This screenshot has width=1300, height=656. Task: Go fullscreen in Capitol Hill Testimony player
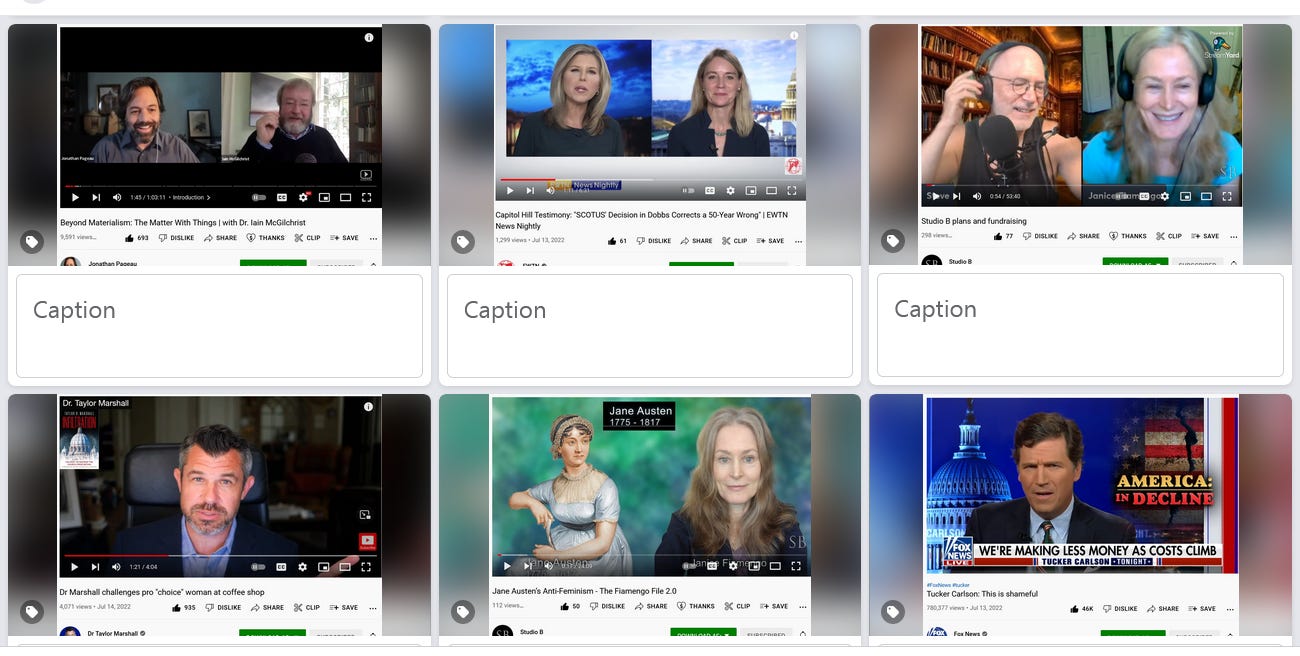point(792,190)
